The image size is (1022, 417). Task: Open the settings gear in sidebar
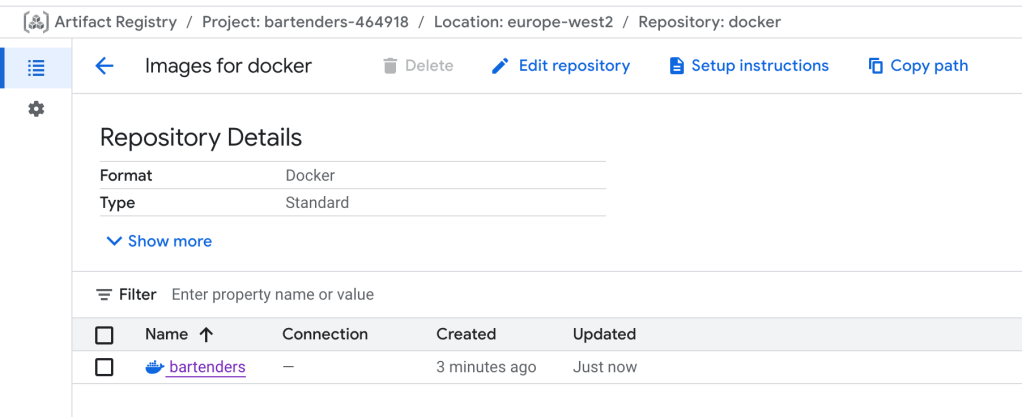36,109
